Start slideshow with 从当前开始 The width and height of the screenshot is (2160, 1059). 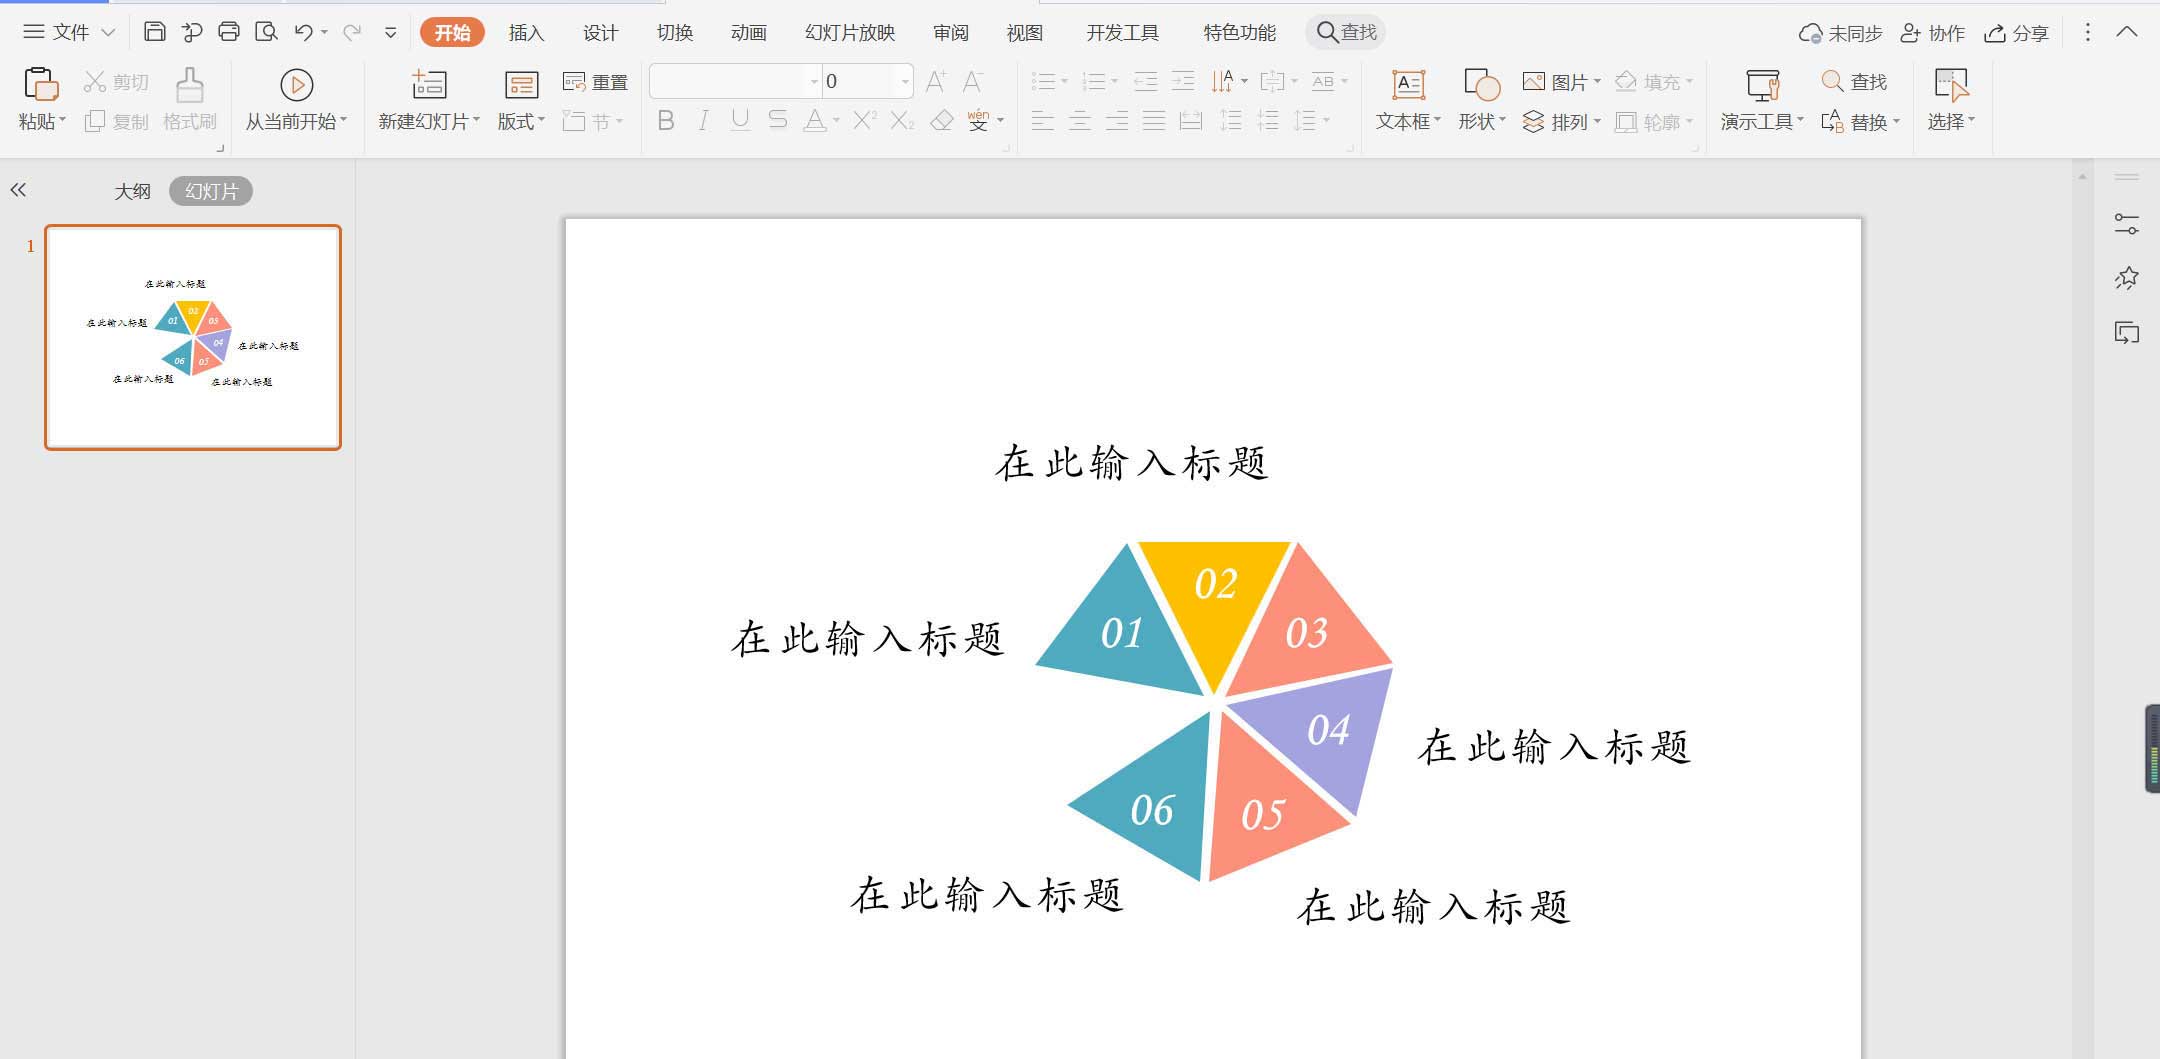(296, 100)
